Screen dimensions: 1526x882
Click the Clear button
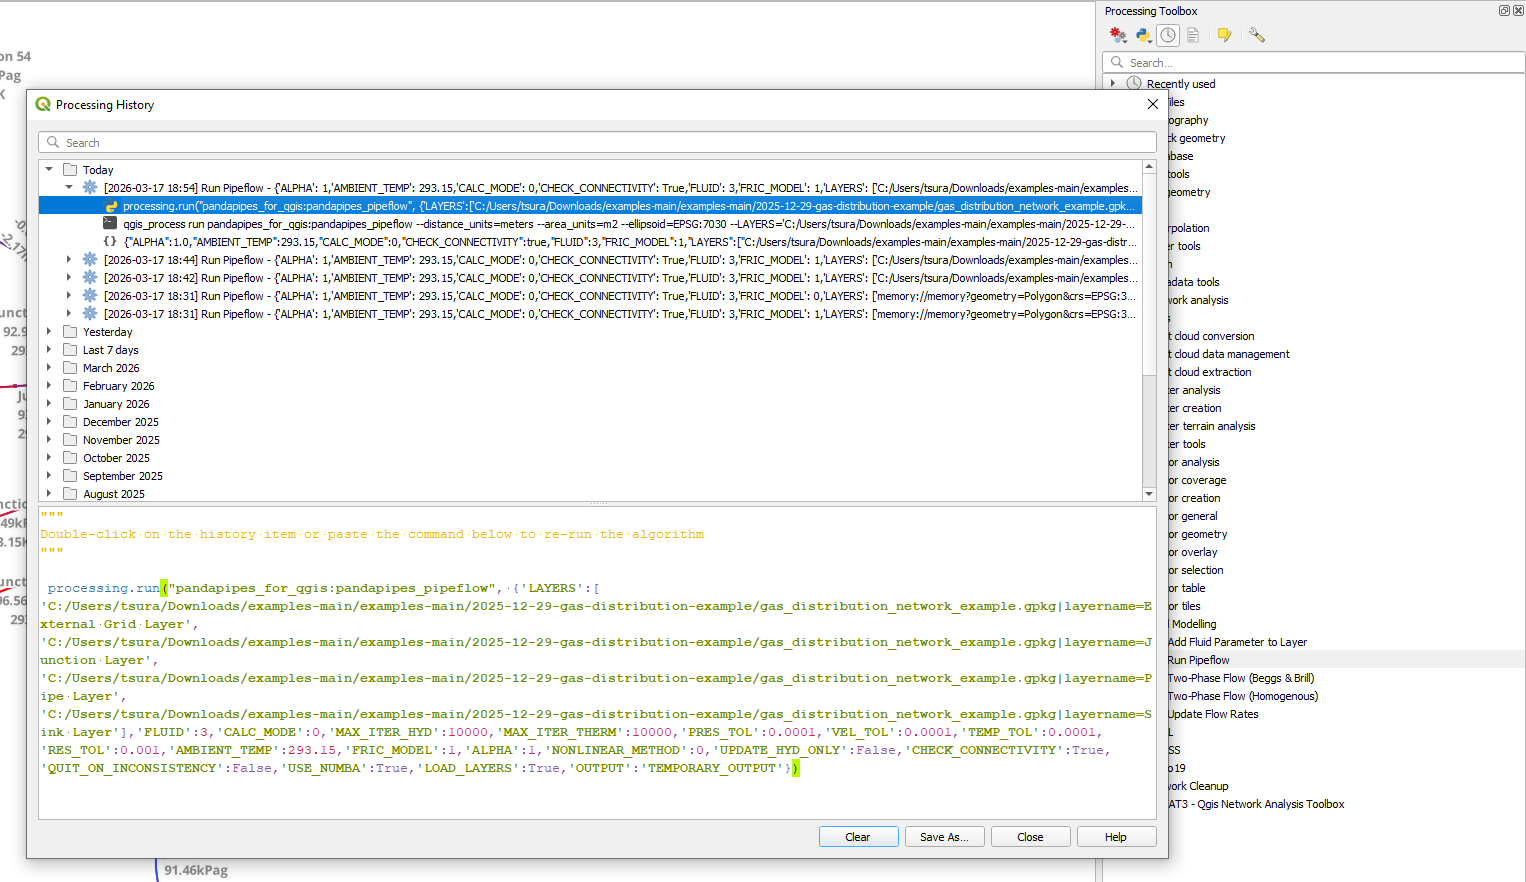858,837
